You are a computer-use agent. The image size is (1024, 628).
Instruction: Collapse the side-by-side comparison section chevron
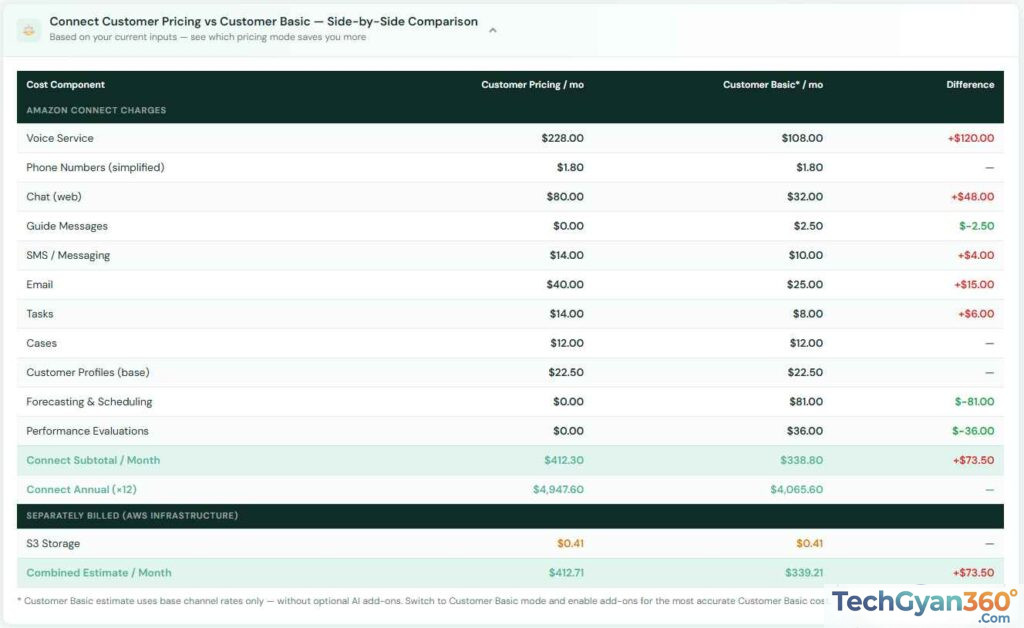coord(493,30)
